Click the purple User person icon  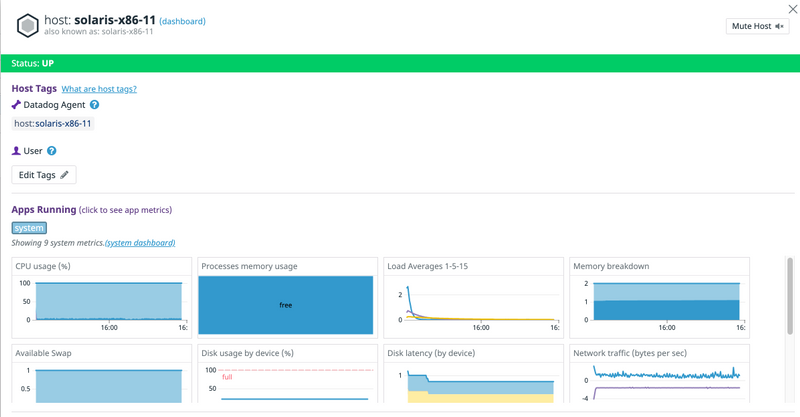[16, 151]
